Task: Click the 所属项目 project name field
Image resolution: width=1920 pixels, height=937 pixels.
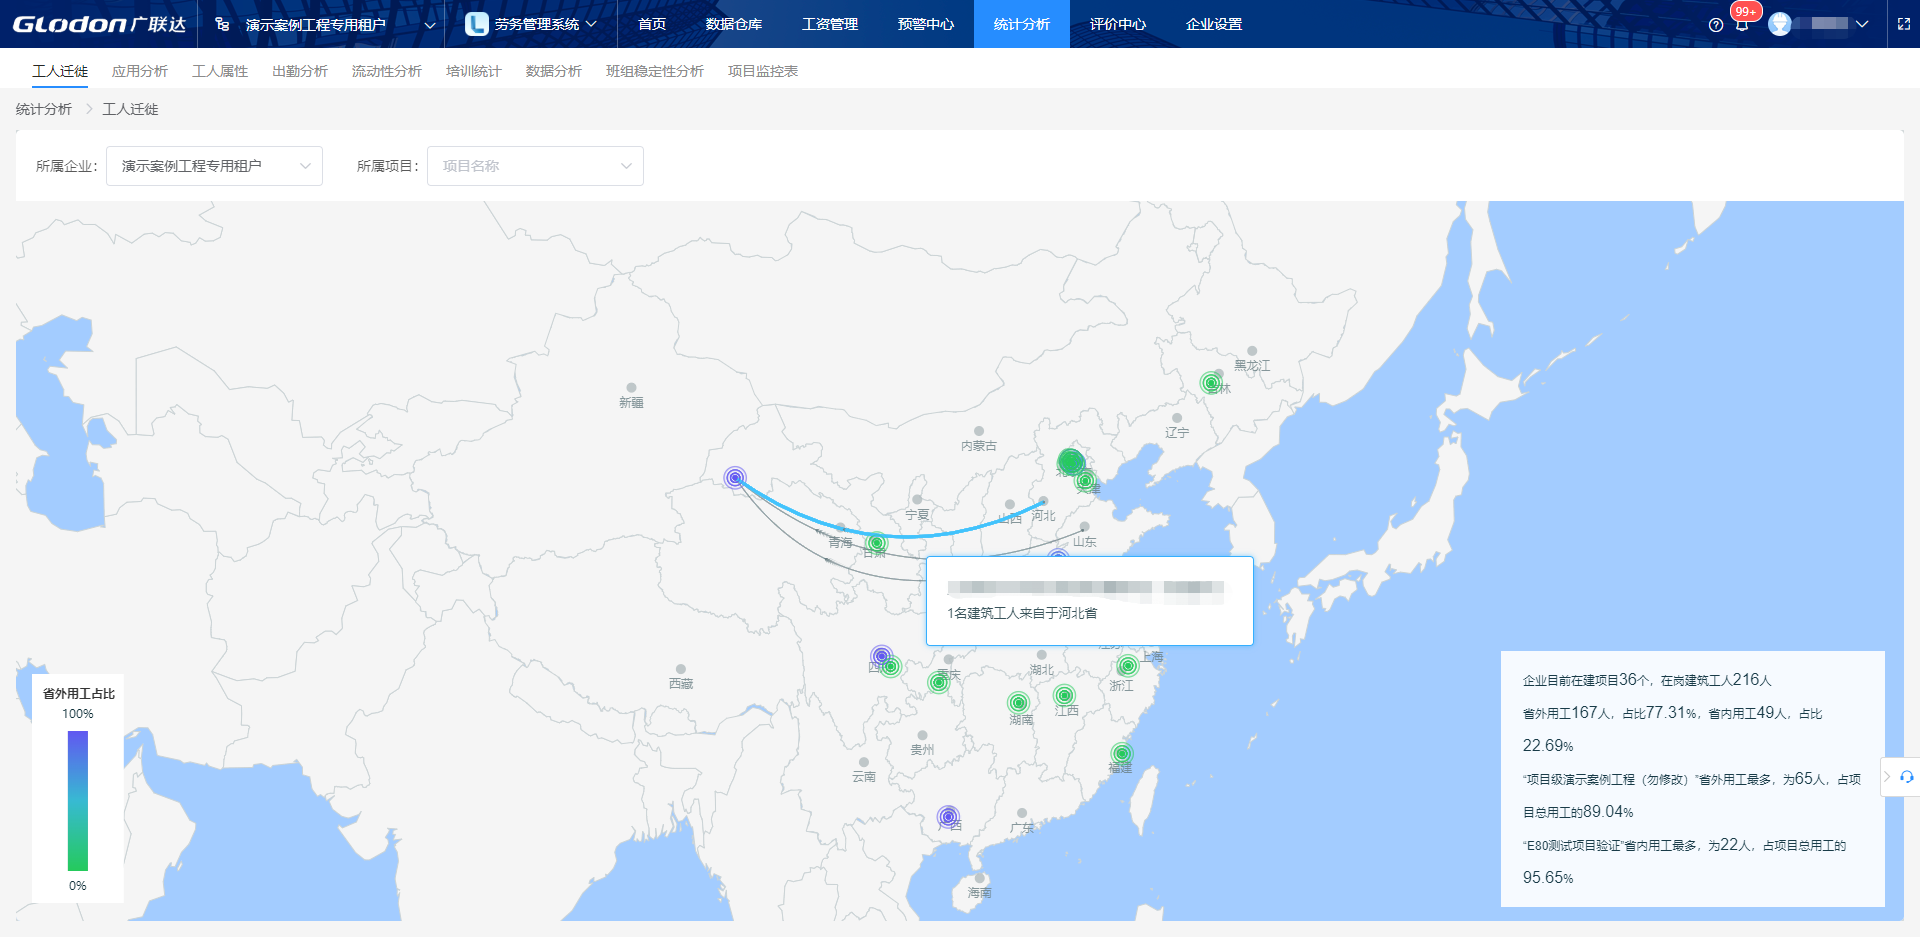Action: 534,166
